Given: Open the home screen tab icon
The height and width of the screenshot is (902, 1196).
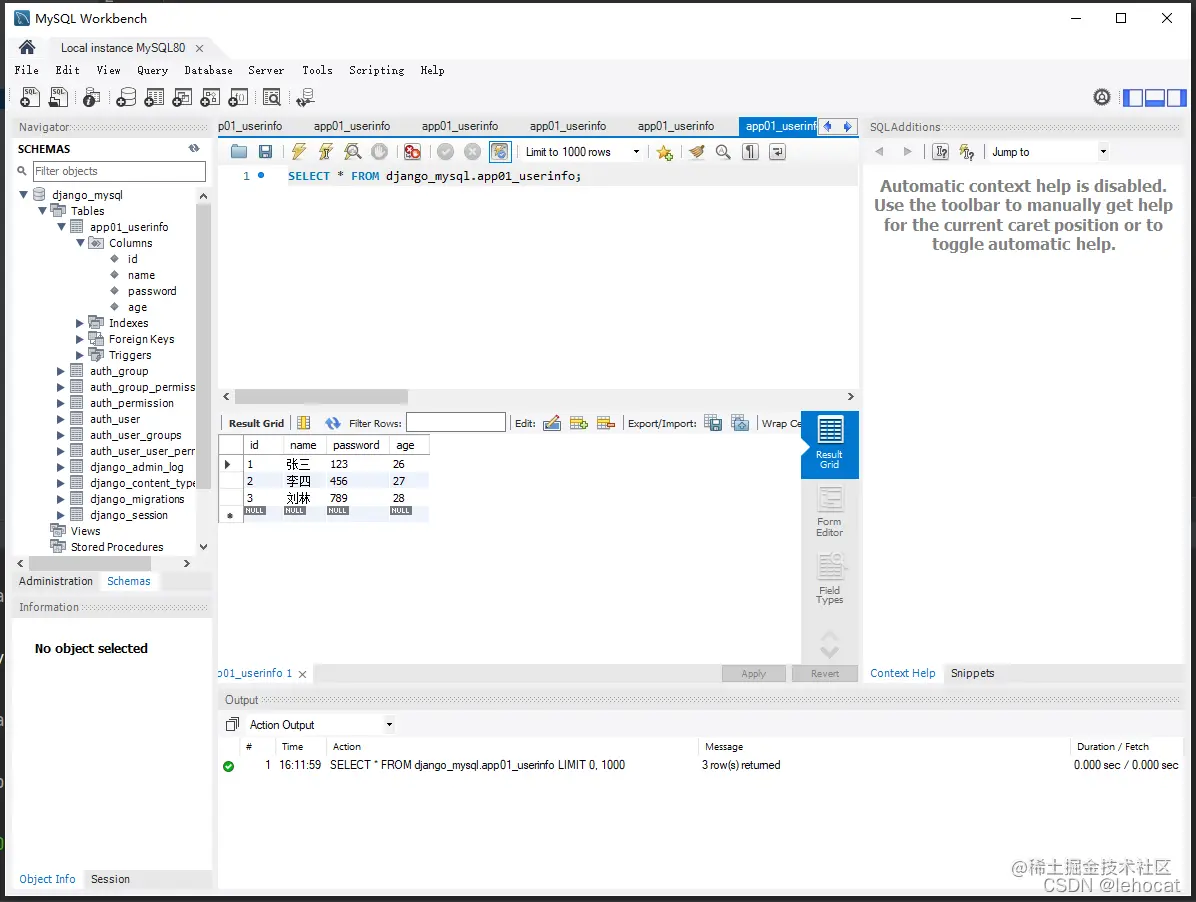Looking at the screenshot, I should click(x=27, y=47).
